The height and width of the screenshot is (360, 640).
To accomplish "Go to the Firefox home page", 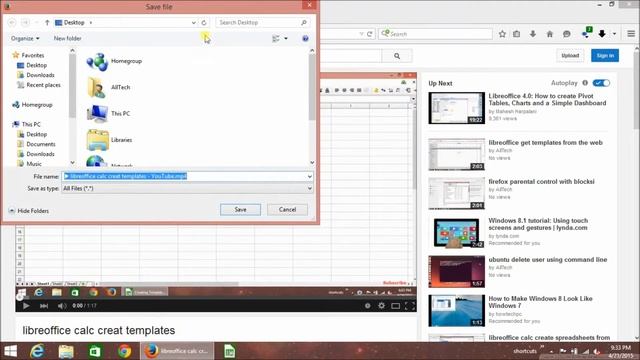I will click(549, 34).
